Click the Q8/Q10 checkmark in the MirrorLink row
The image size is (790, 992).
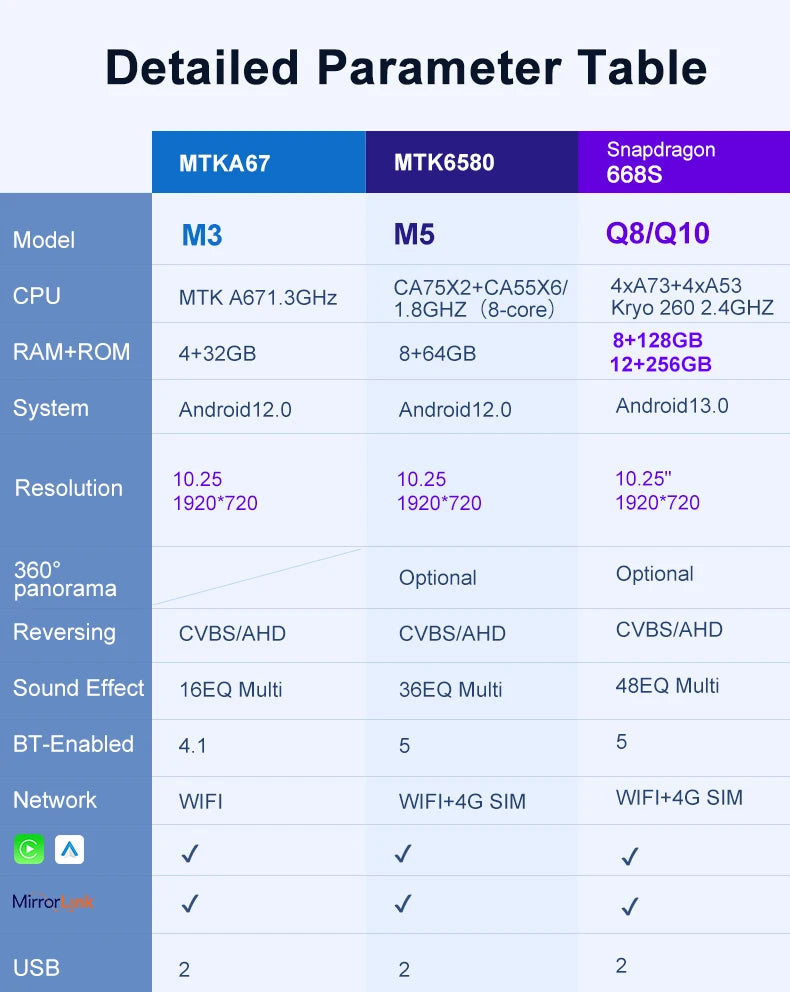(x=629, y=907)
